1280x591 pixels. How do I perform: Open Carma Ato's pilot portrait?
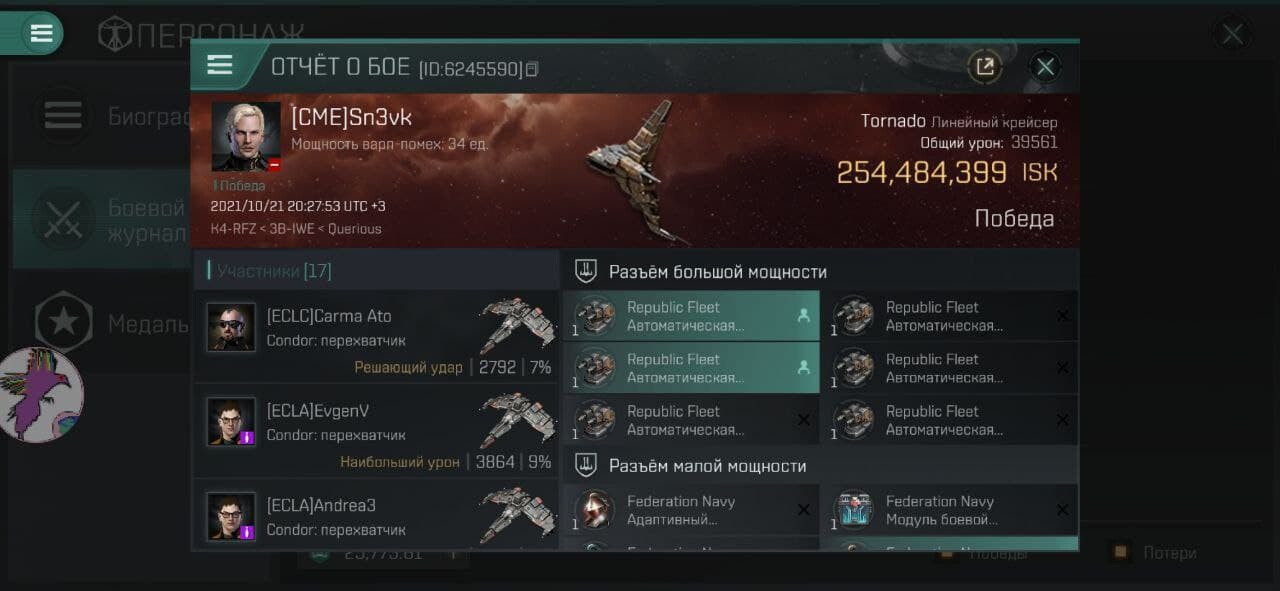click(x=231, y=328)
